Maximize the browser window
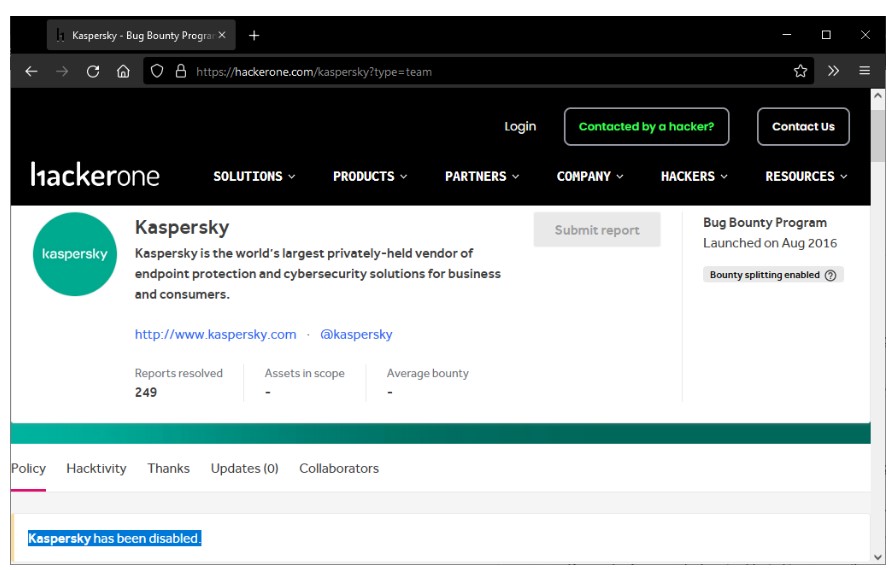Viewport: 894px width, 570px height. point(826,35)
